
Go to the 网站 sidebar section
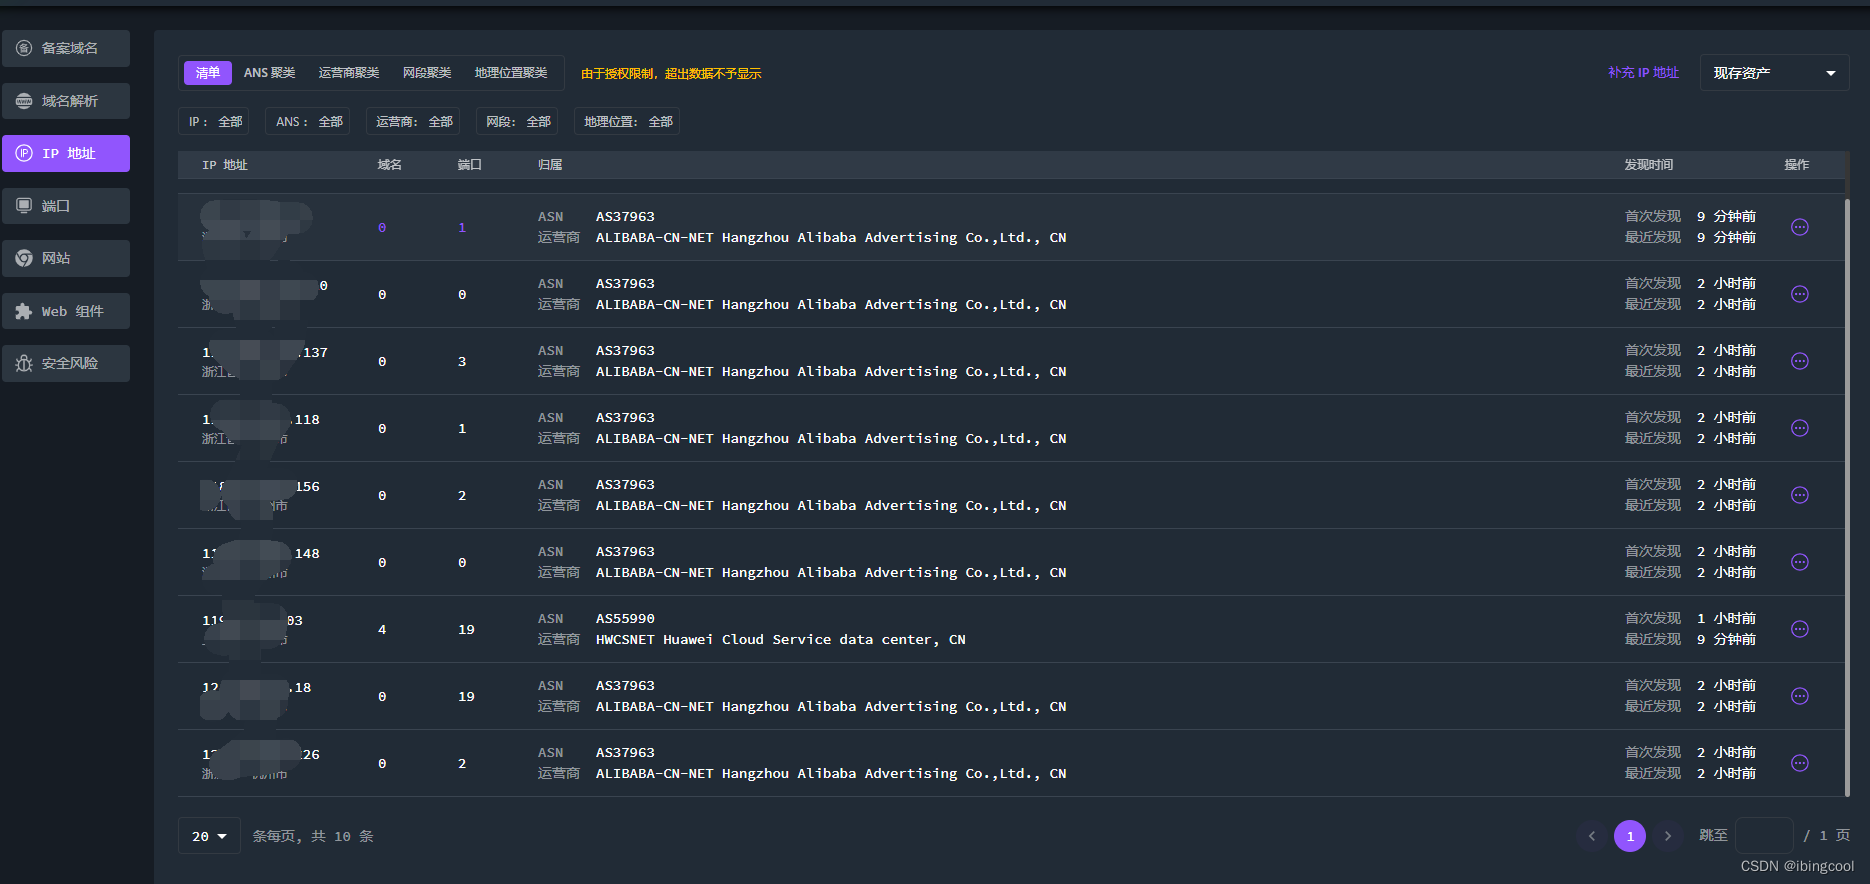coord(66,258)
